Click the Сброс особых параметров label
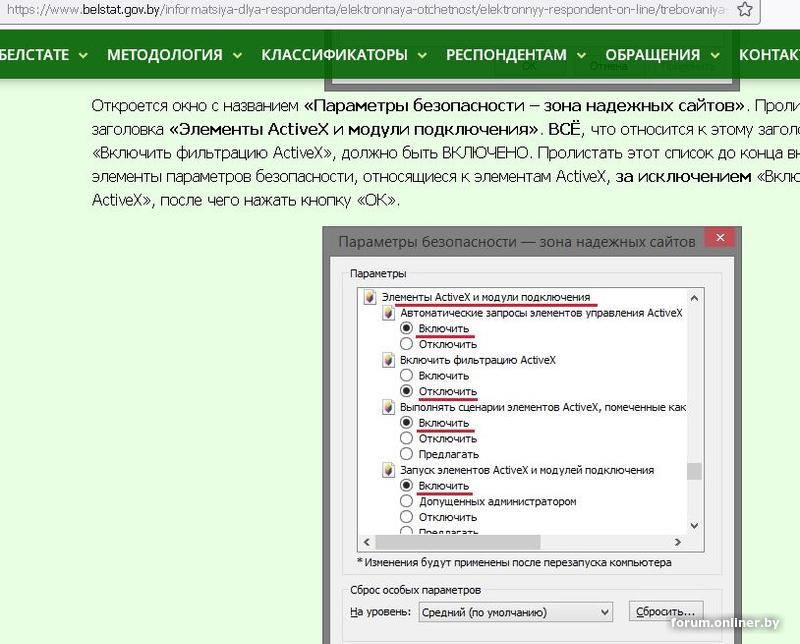The height and width of the screenshot is (644, 800). coord(415,590)
